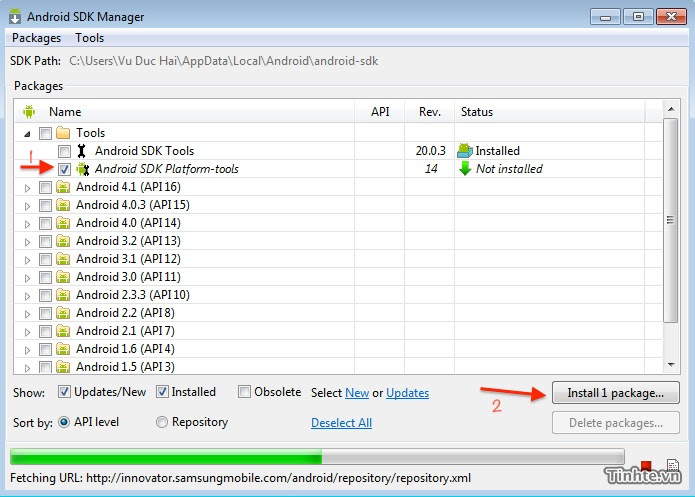Image resolution: width=695 pixels, height=497 pixels.
Task: Click the Android SDK Platform-tools package icon
Action: [x=82, y=169]
